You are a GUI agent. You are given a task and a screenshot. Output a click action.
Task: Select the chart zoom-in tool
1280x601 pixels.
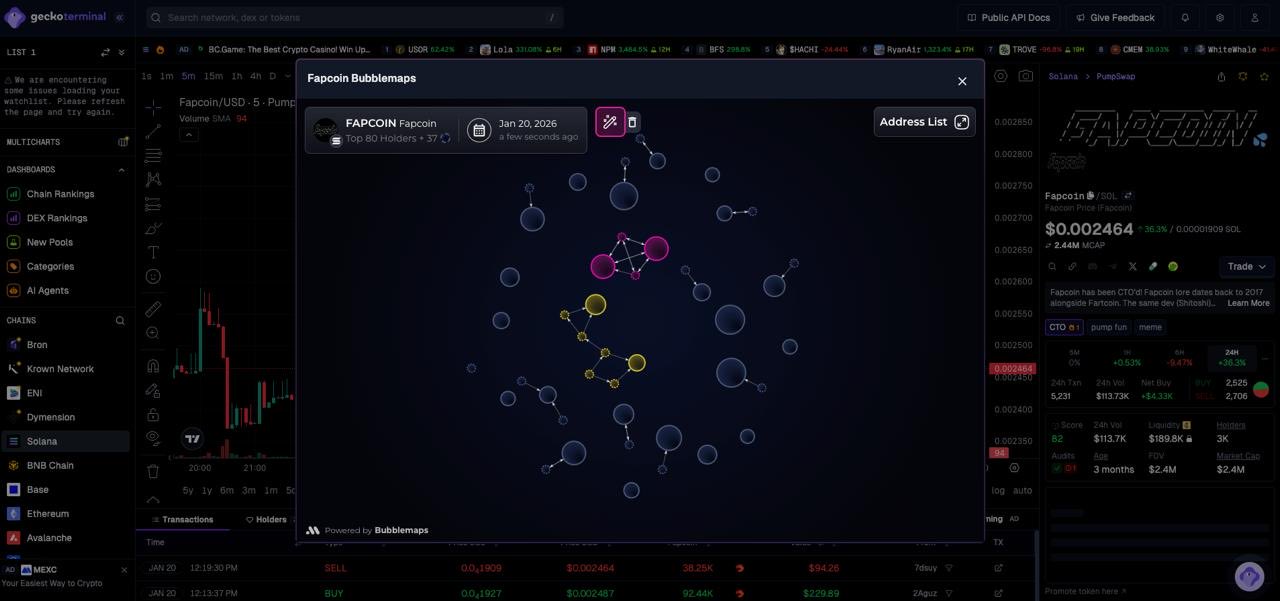tap(153, 333)
